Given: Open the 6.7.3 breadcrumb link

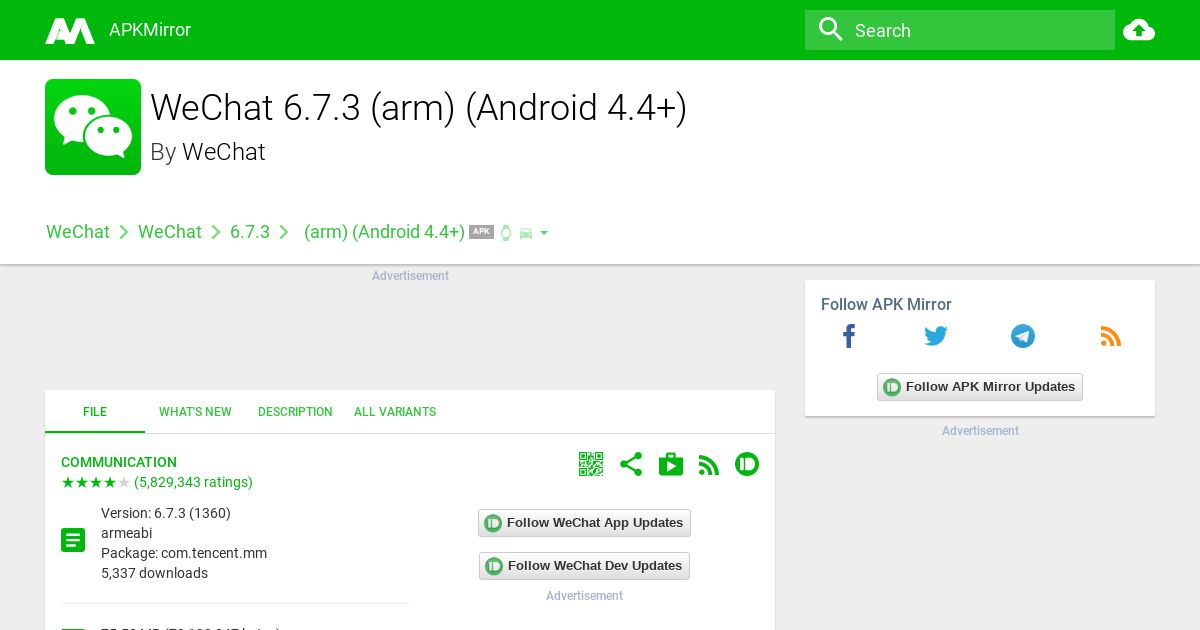Looking at the screenshot, I should (250, 232).
